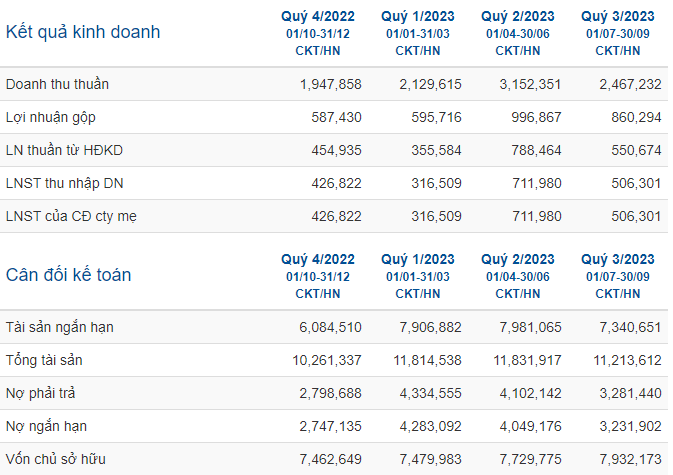
Task: Click the 3,152,351 revenue value for Quý 2/2023
Action: (530, 84)
